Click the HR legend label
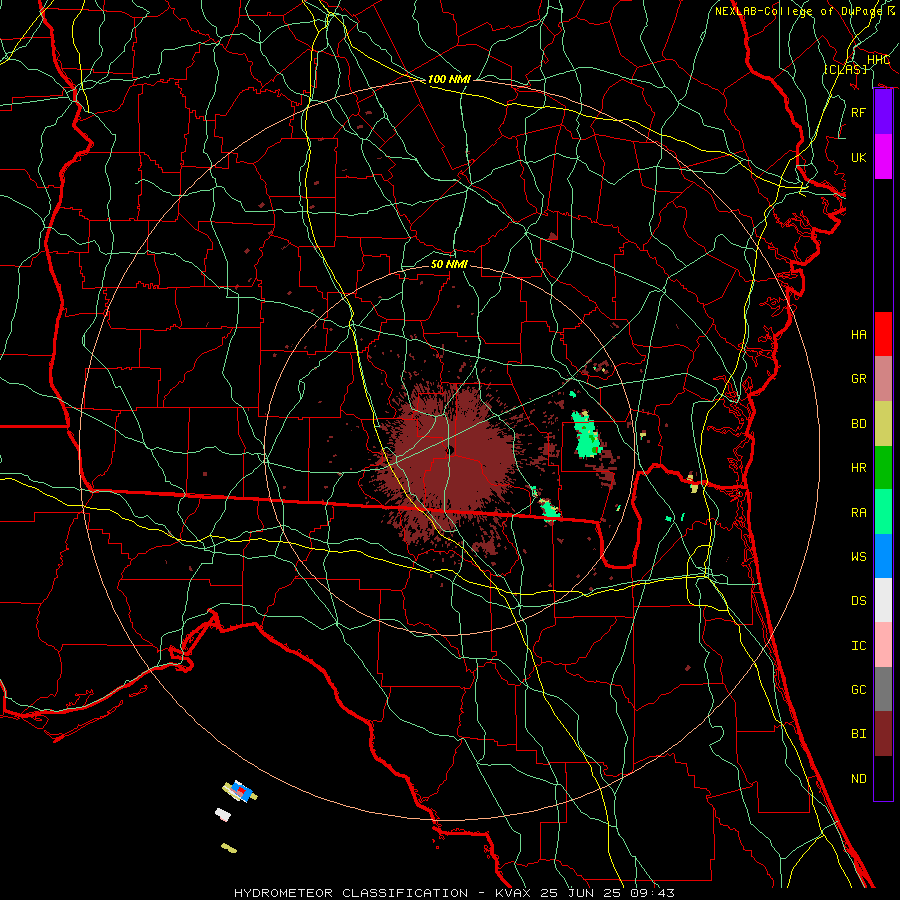Viewport: 900px width, 900px height. click(858, 468)
